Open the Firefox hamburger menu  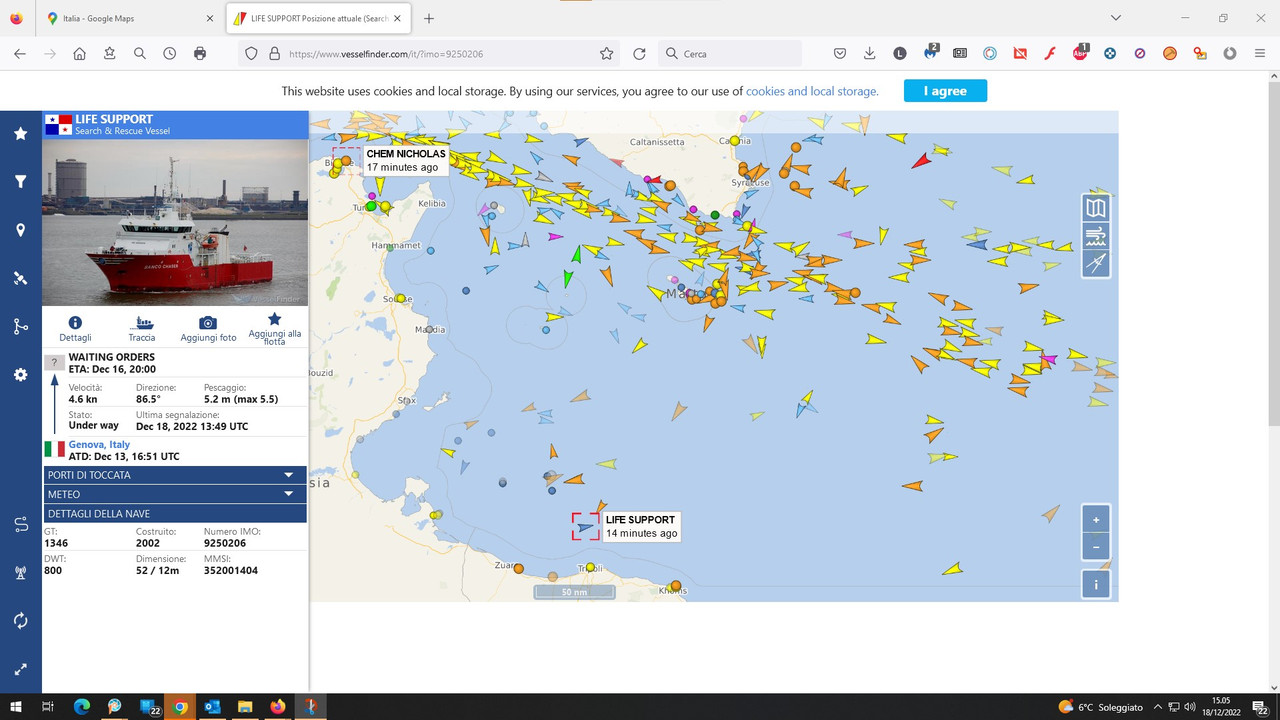(x=1260, y=54)
